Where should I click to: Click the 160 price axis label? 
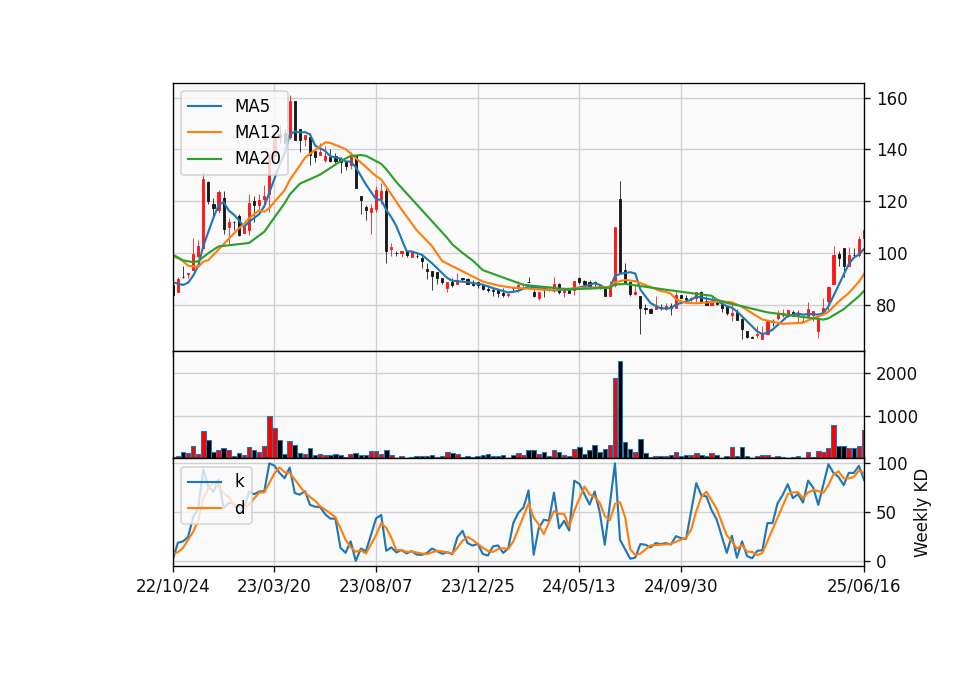pyautogui.click(x=892, y=99)
